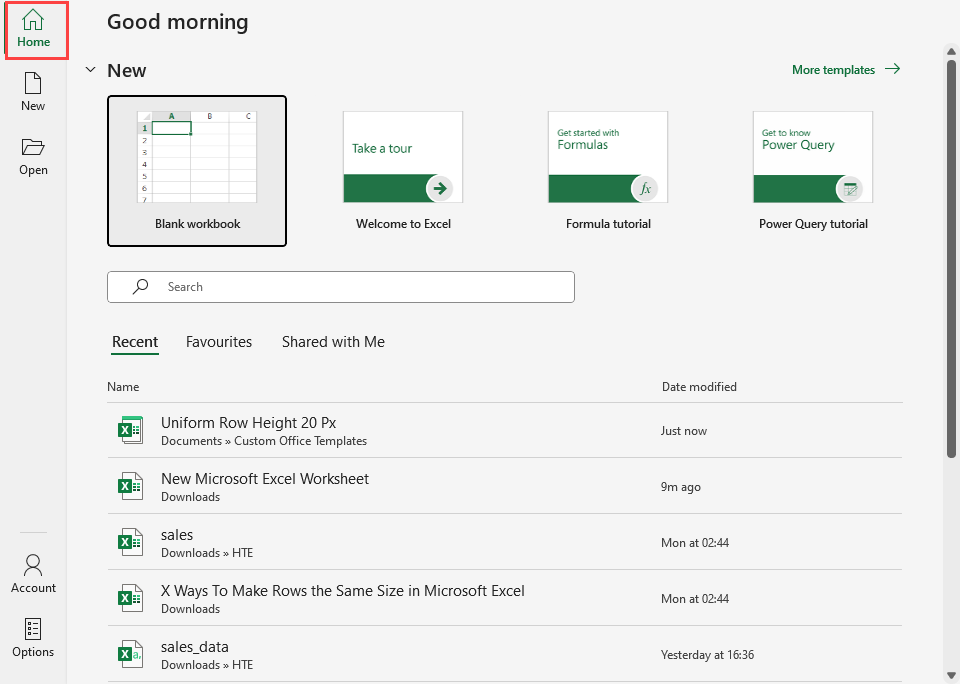Select the Recent tab
The image size is (960, 684).
pos(135,342)
